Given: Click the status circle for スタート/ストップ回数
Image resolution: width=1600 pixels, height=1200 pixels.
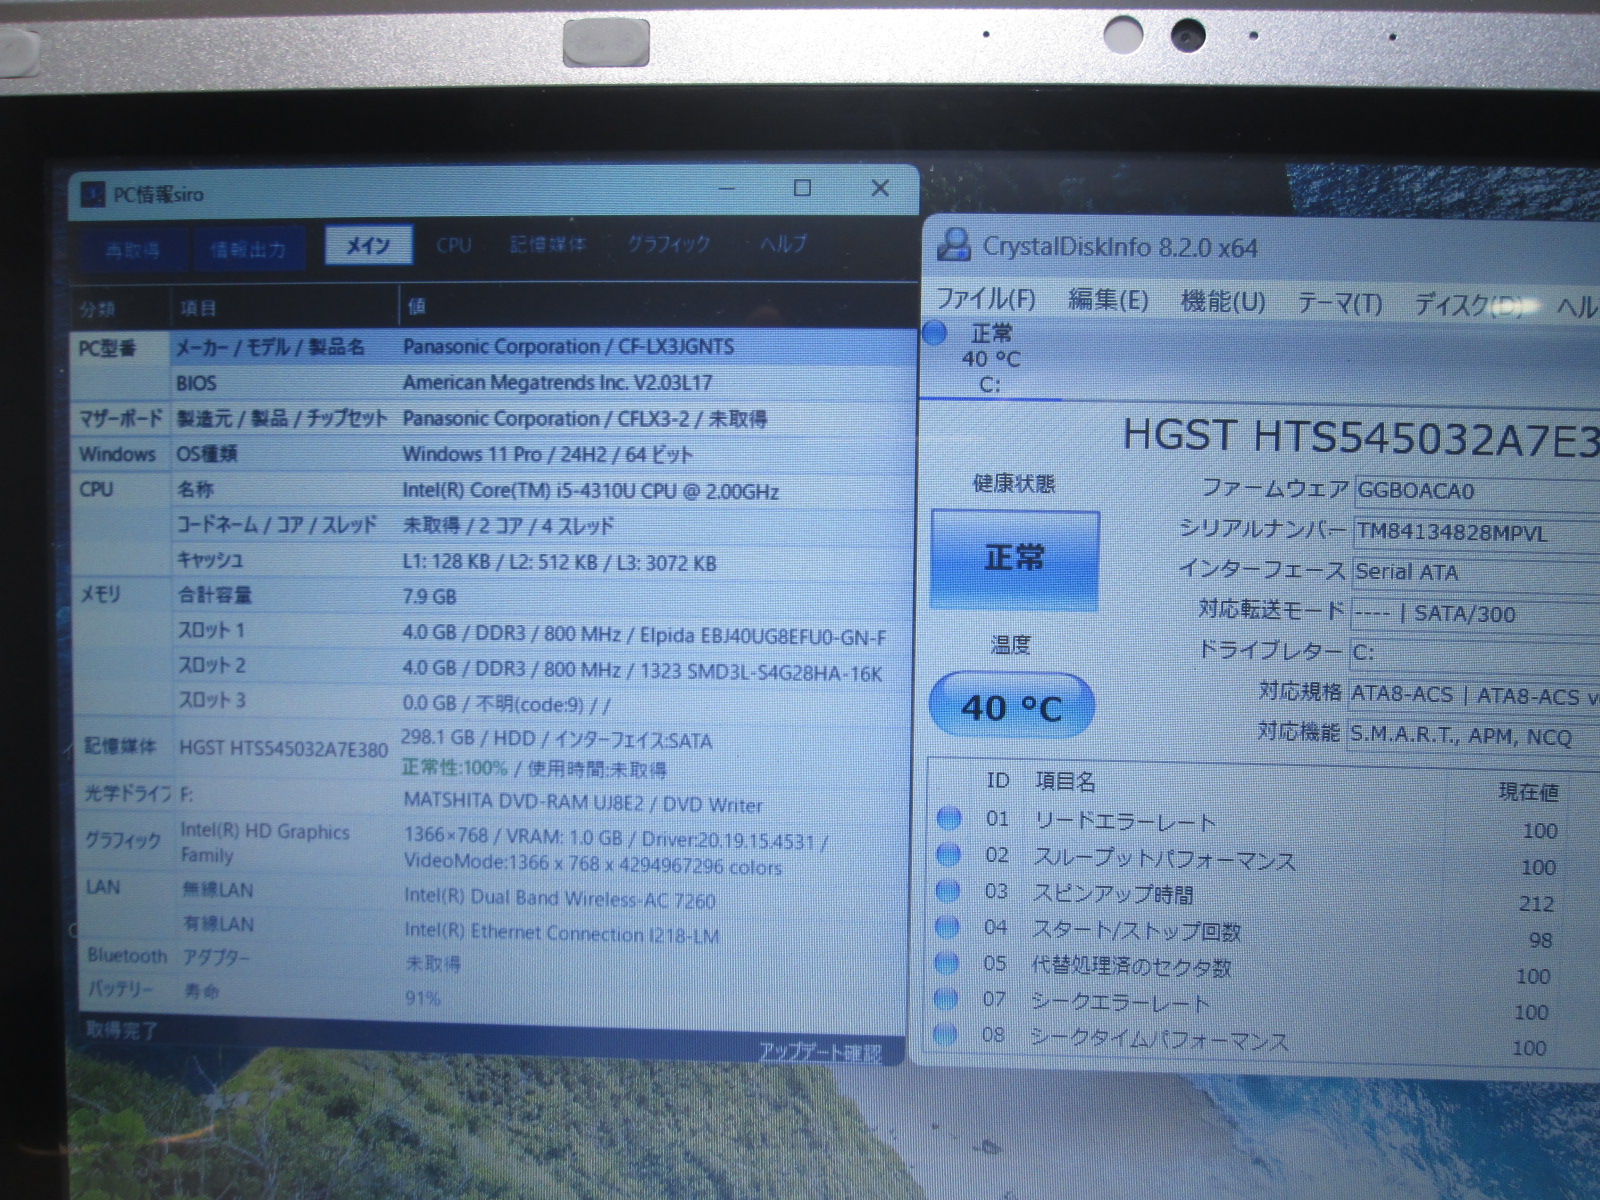Looking at the screenshot, I should (x=947, y=927).
